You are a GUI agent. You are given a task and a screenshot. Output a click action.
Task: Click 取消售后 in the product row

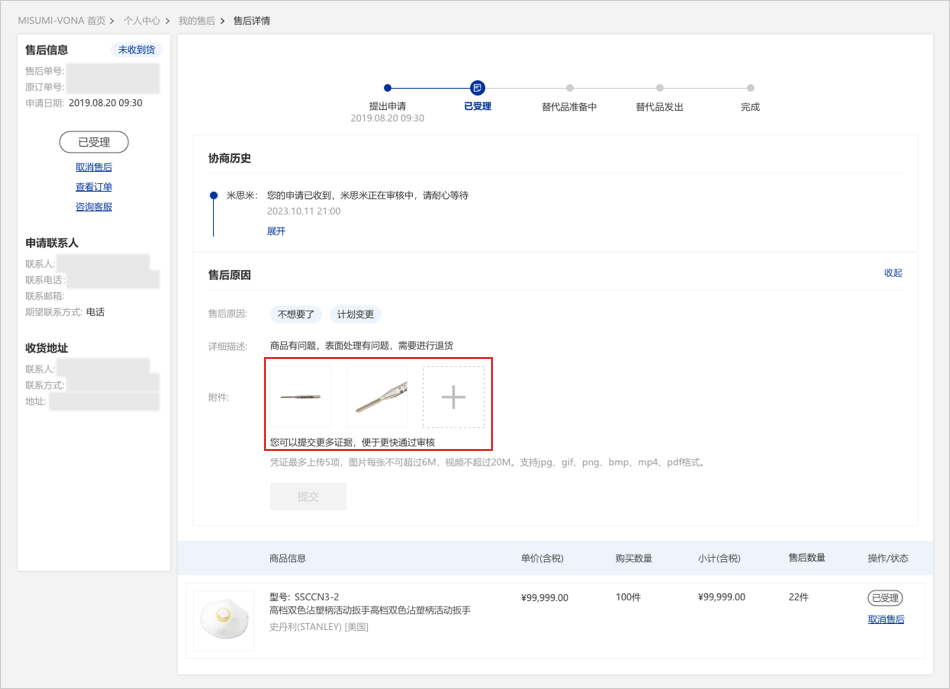pyautogui.click(x=886, y=619)
